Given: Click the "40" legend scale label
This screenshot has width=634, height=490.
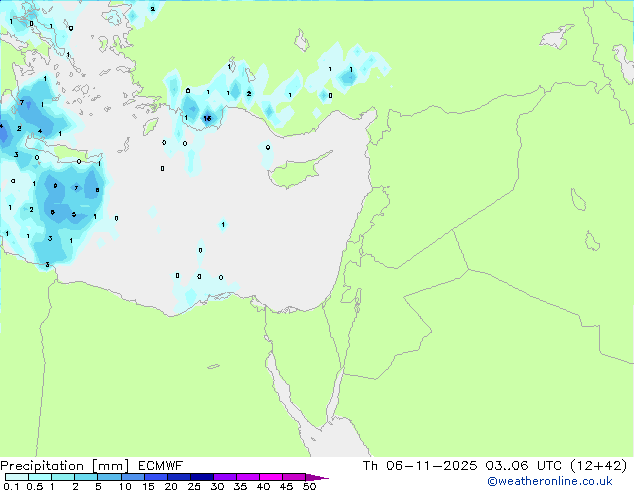Looking at the screenshot, I should (263, 486).
